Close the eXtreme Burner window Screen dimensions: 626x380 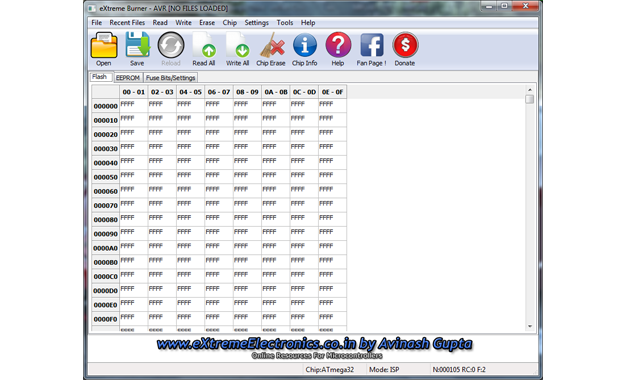525,6
